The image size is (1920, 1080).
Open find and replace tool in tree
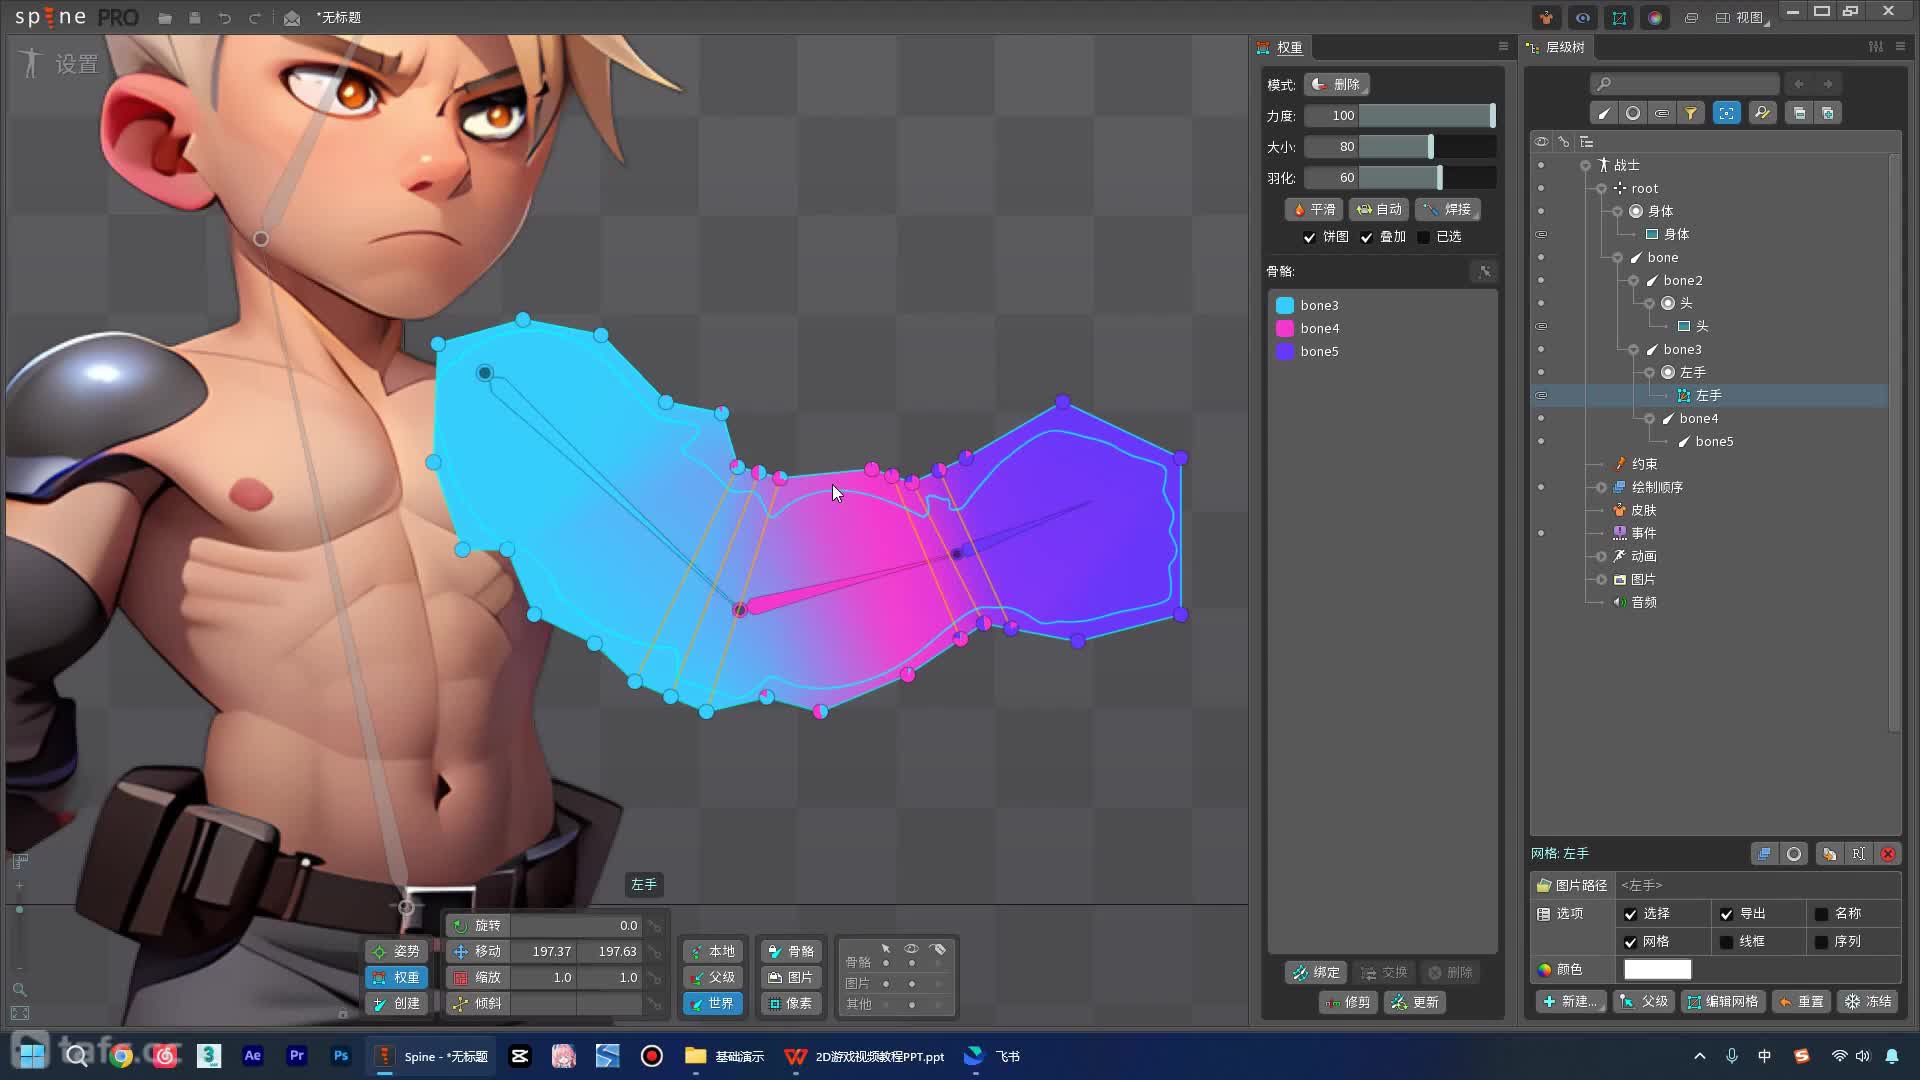pyautogui.click(x=1762, y=113)
